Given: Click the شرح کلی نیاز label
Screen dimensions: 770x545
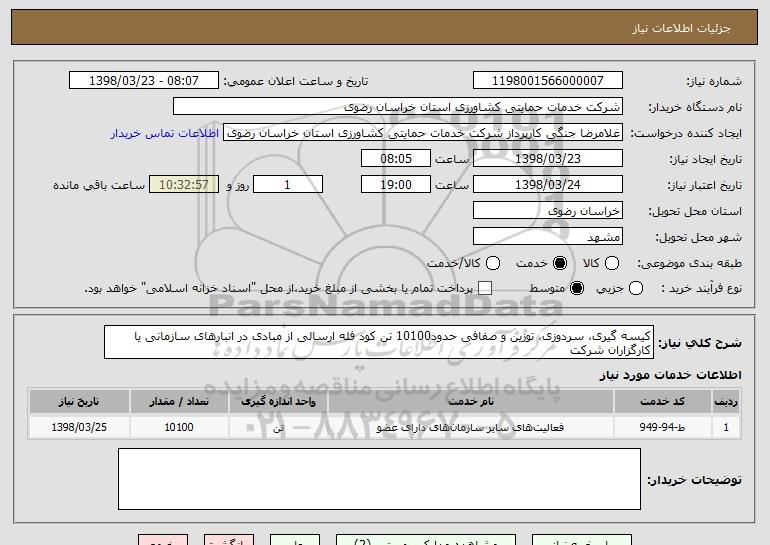Looking at the screenshot, I should 700,343.
